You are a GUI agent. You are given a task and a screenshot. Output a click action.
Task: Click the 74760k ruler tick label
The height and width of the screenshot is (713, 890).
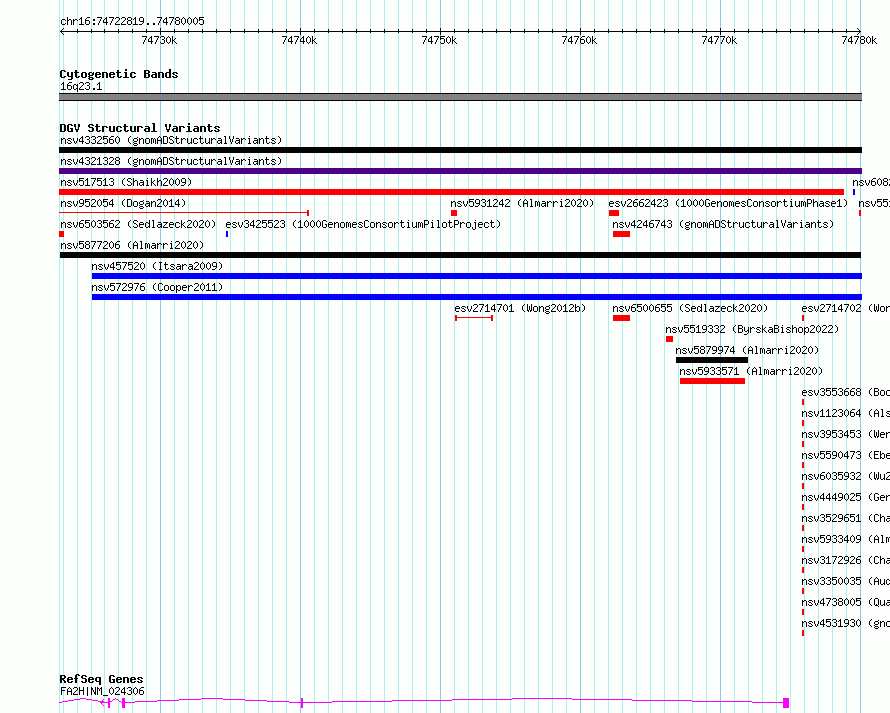(x=580, y=40)
